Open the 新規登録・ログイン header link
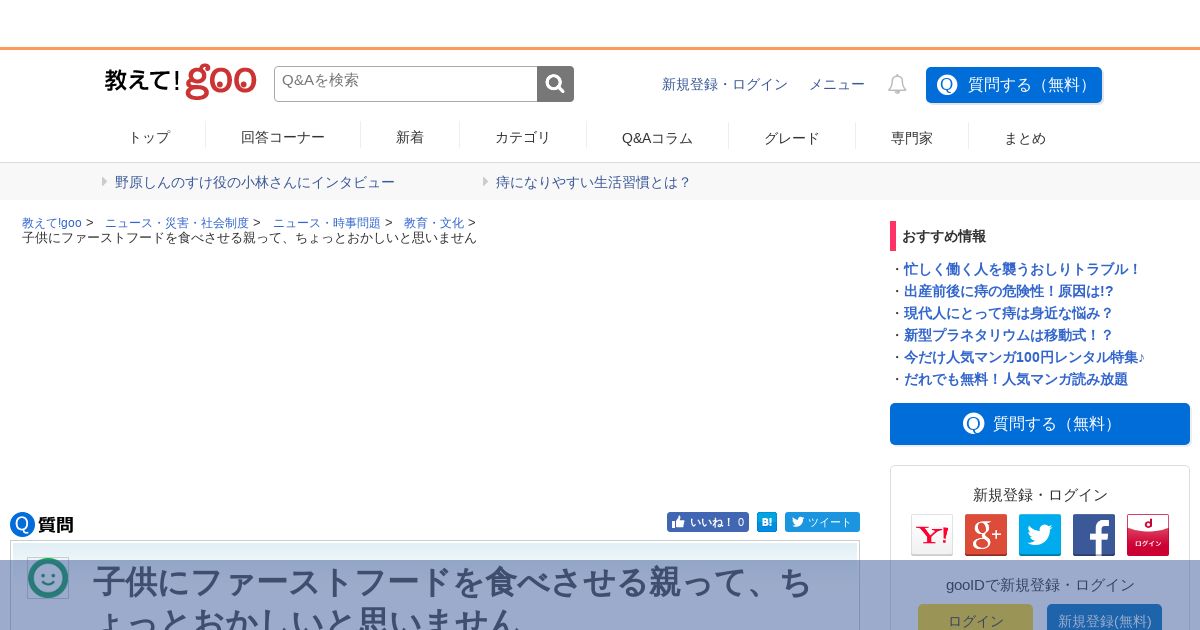 point(725,85)
